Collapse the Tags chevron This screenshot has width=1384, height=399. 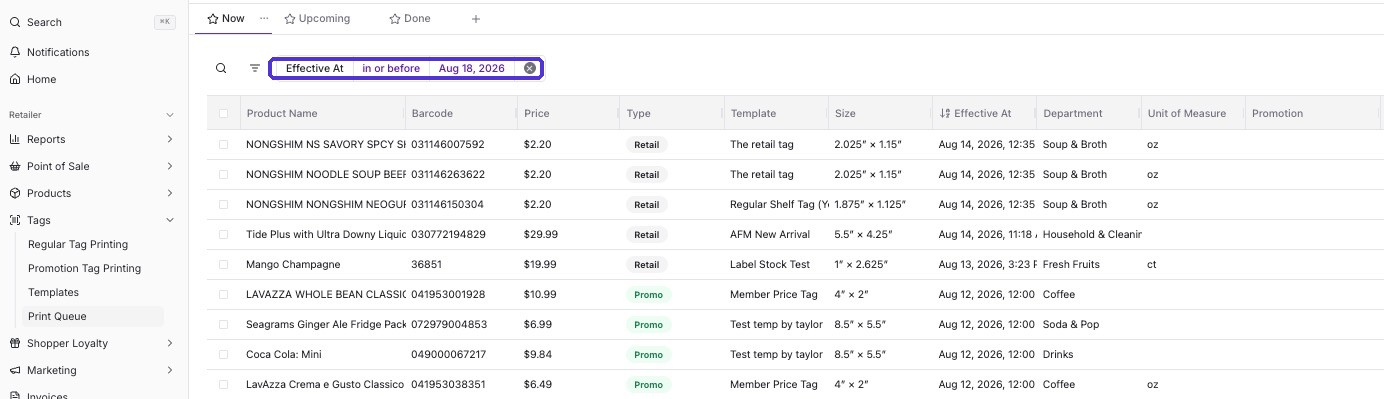point(169,220)
